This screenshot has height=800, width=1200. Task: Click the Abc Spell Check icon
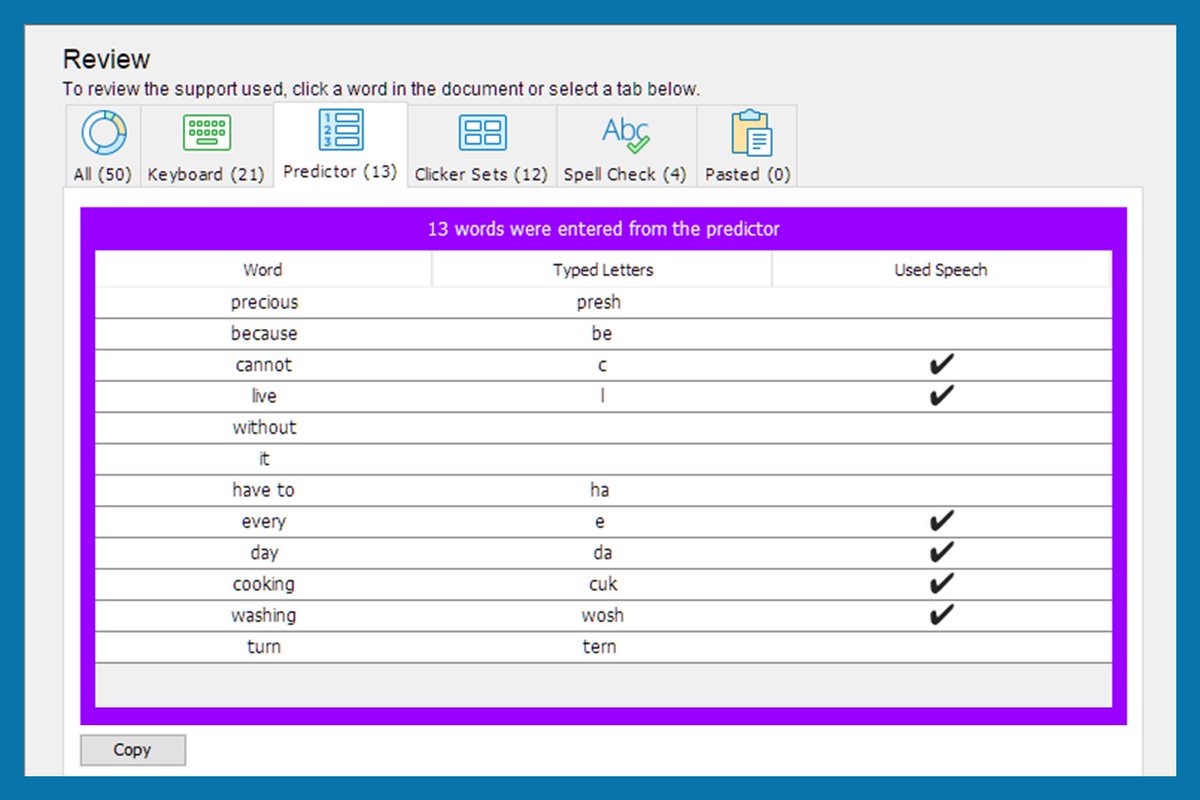(625, 132)
